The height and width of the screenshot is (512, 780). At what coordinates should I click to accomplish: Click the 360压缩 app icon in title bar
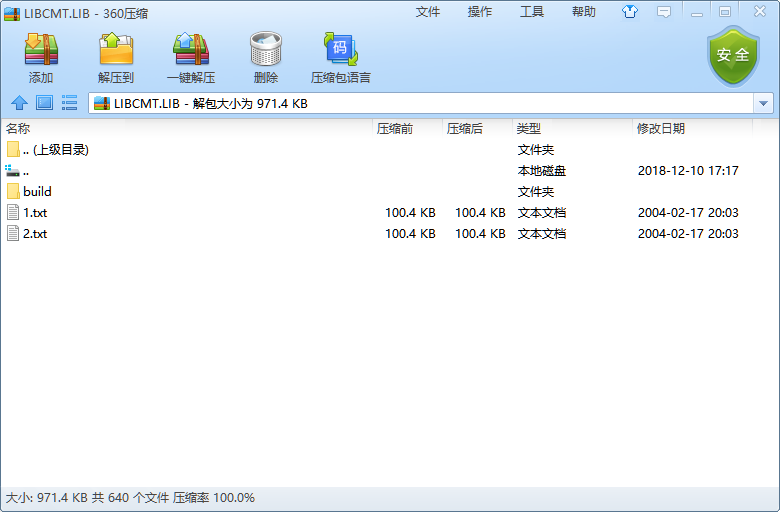(12, 13)
